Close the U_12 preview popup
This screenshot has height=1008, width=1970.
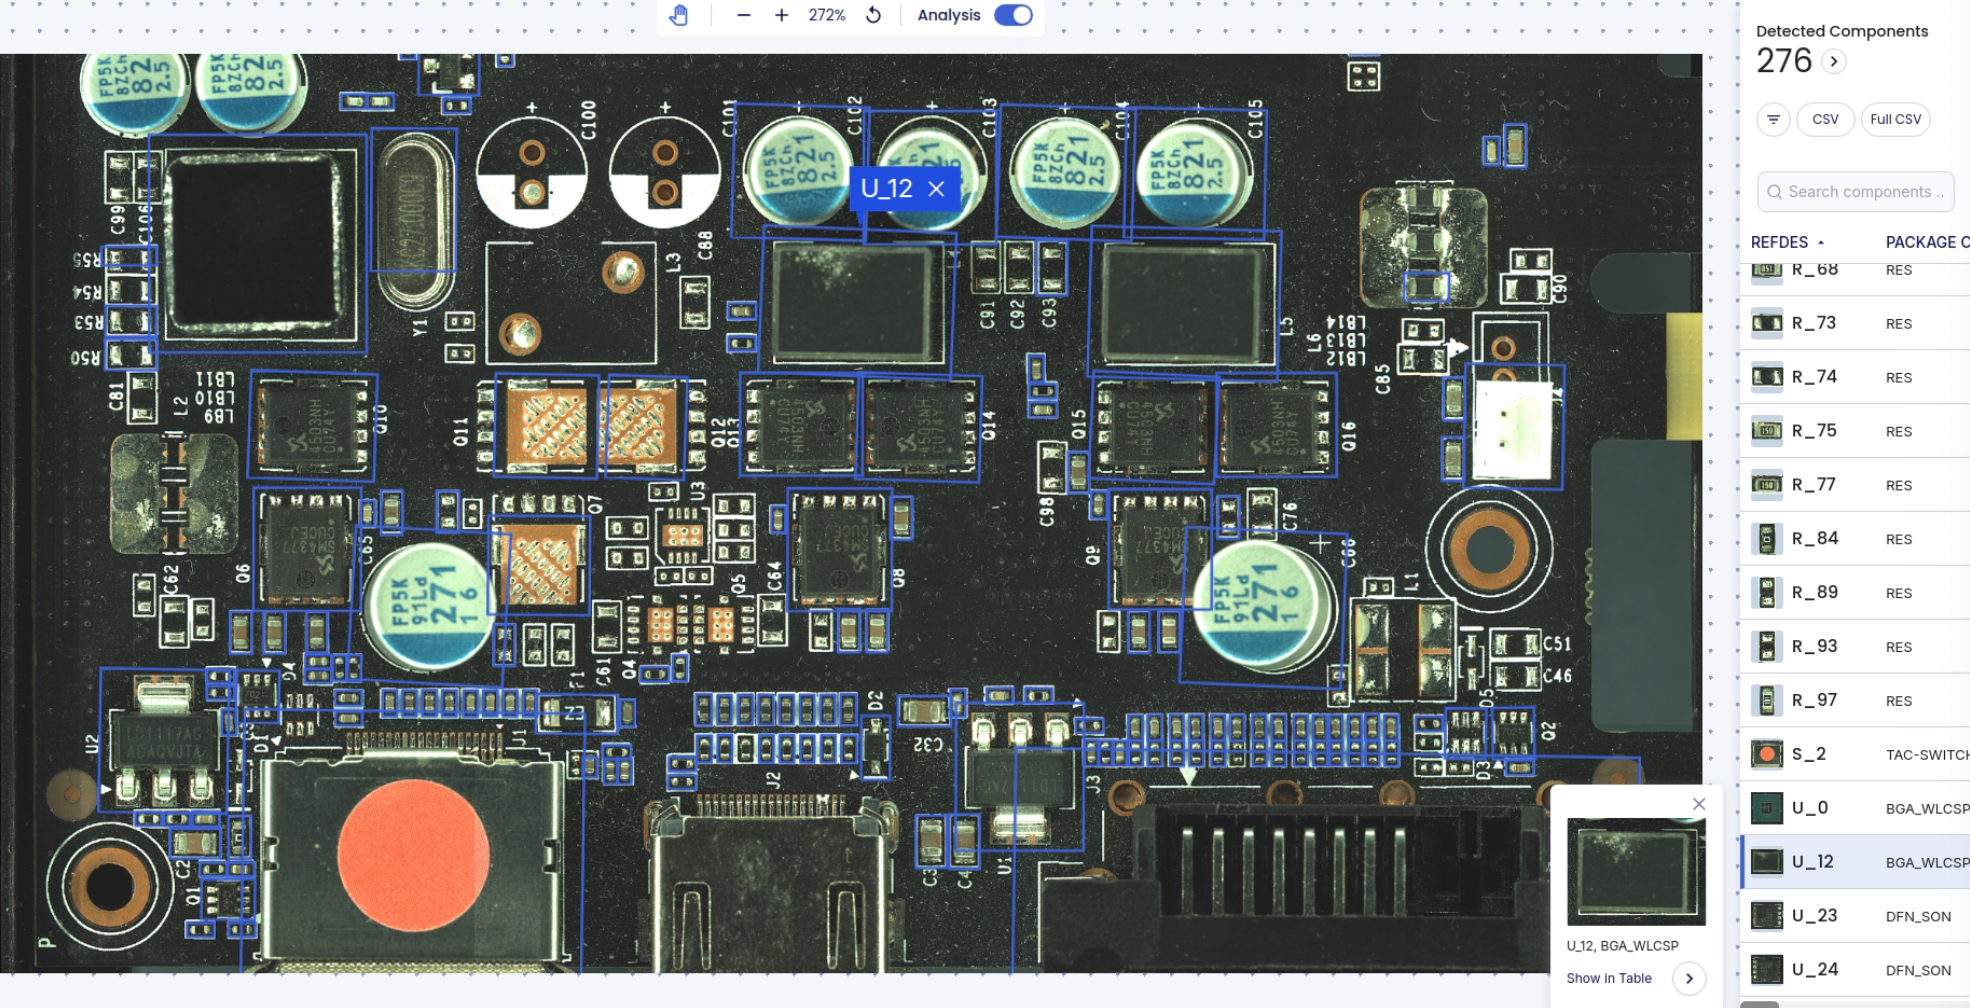(1698, 804)
